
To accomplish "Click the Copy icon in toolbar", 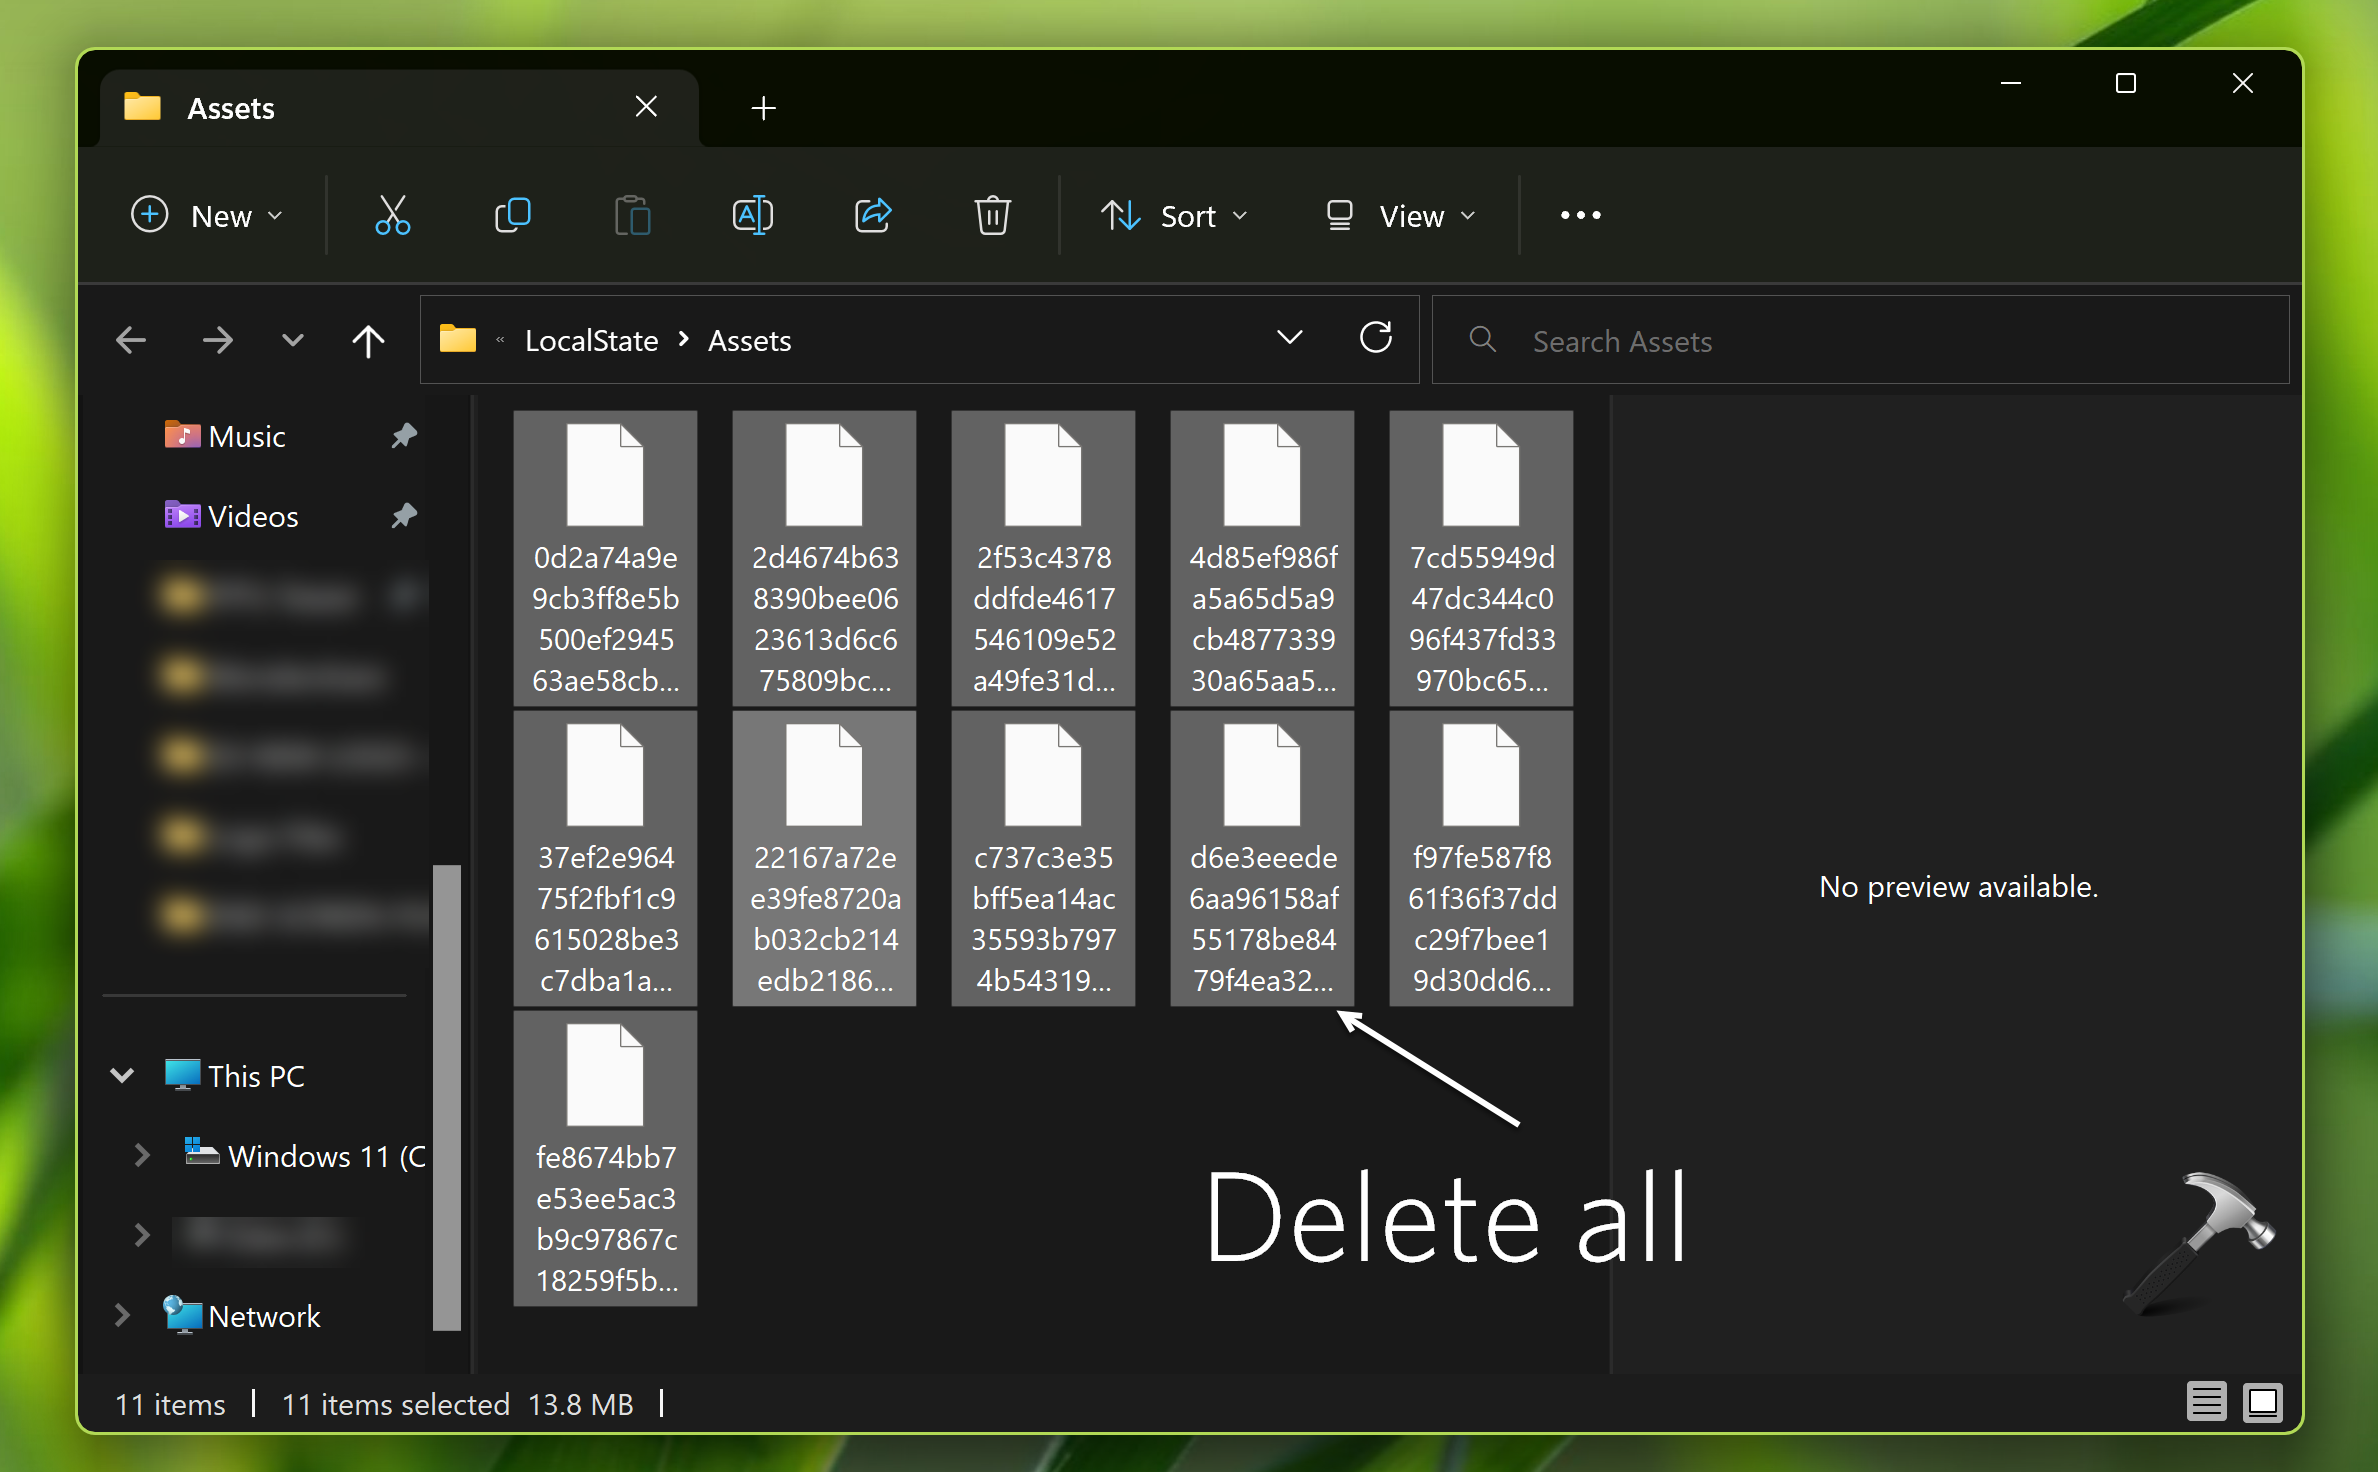I will coord(512,215).
